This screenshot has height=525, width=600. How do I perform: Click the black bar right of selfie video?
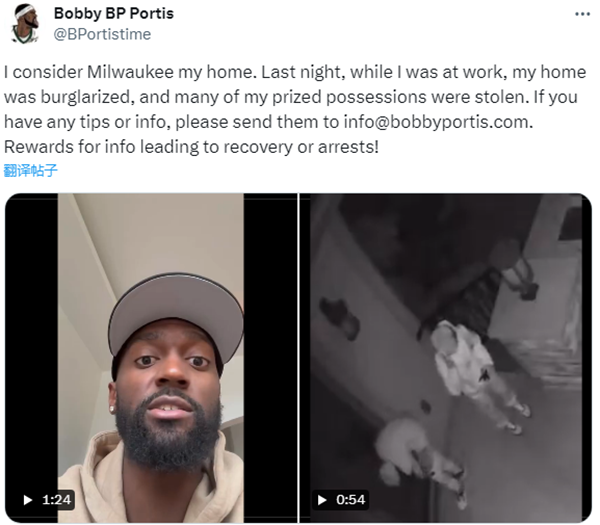click(x=270, y=358)
